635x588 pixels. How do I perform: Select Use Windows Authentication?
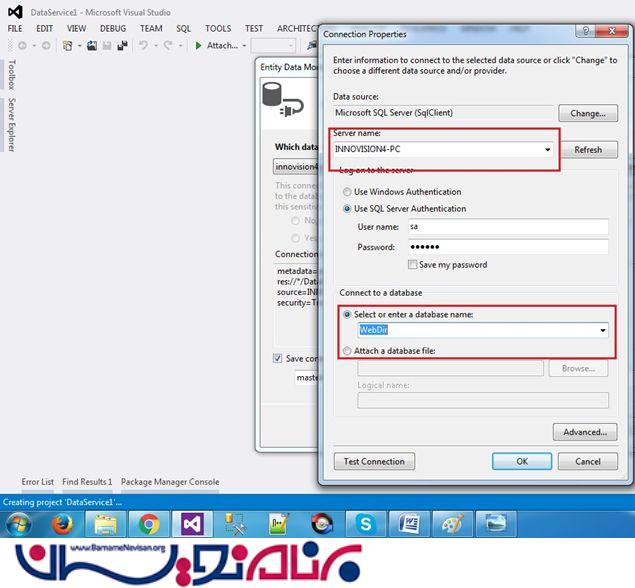tap(347, 192)
